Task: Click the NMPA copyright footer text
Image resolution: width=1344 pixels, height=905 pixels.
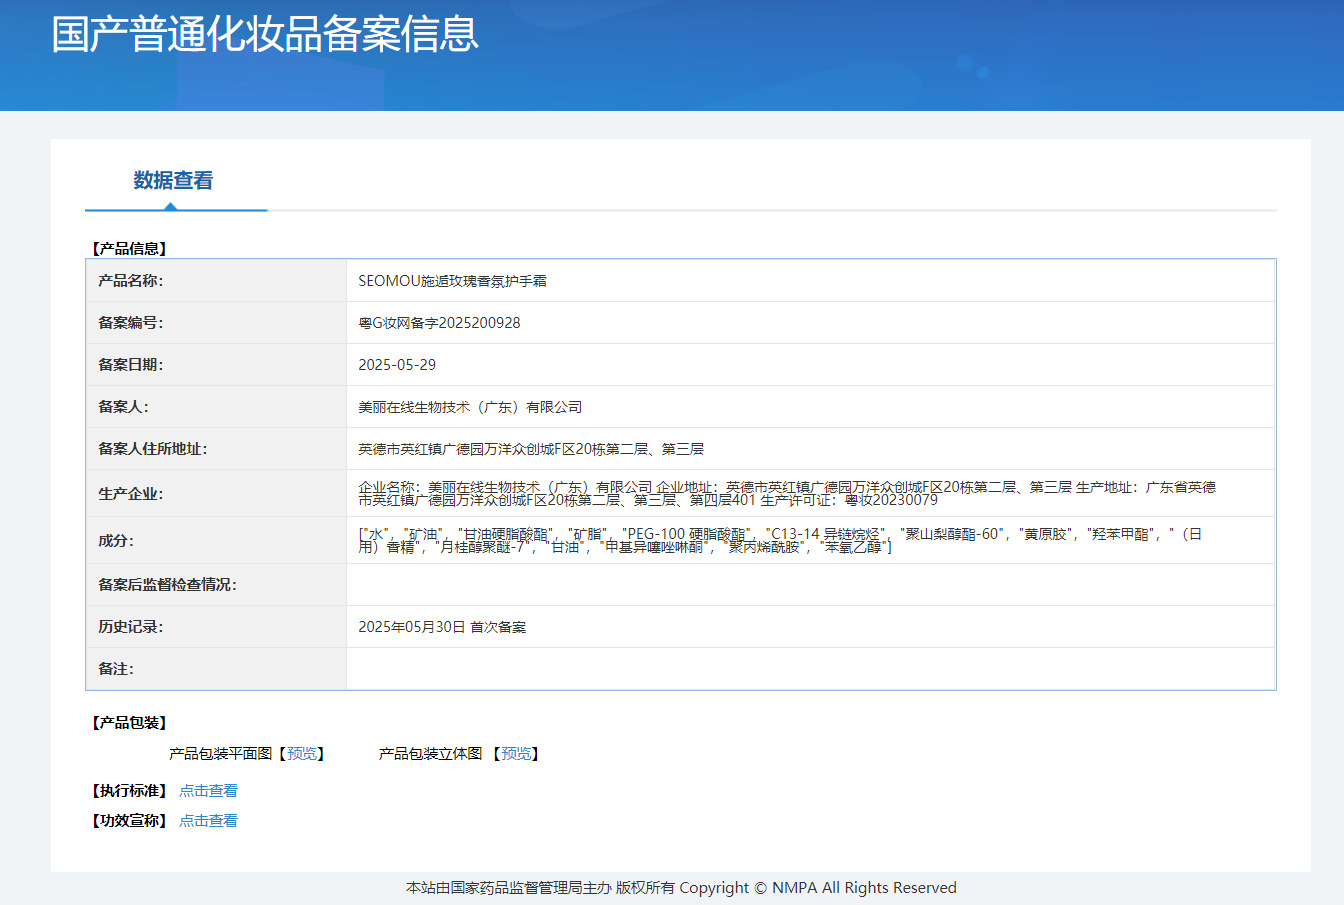Action: pyautogui.click(x=681, y=887)
